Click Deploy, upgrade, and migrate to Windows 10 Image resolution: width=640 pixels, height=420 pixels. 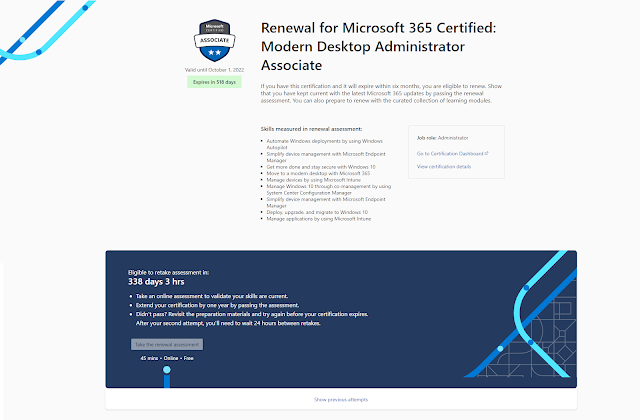coord(317,212)
